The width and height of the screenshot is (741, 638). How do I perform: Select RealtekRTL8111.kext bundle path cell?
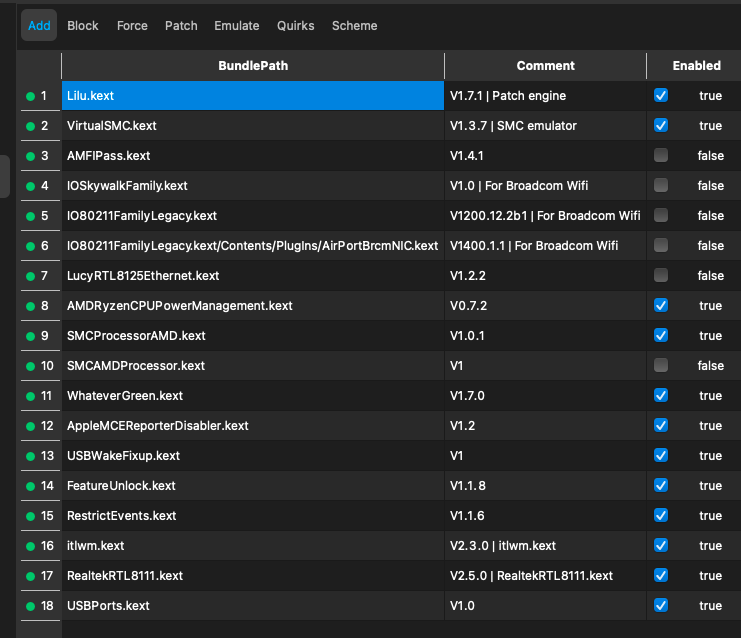click(x=253, y=576)
